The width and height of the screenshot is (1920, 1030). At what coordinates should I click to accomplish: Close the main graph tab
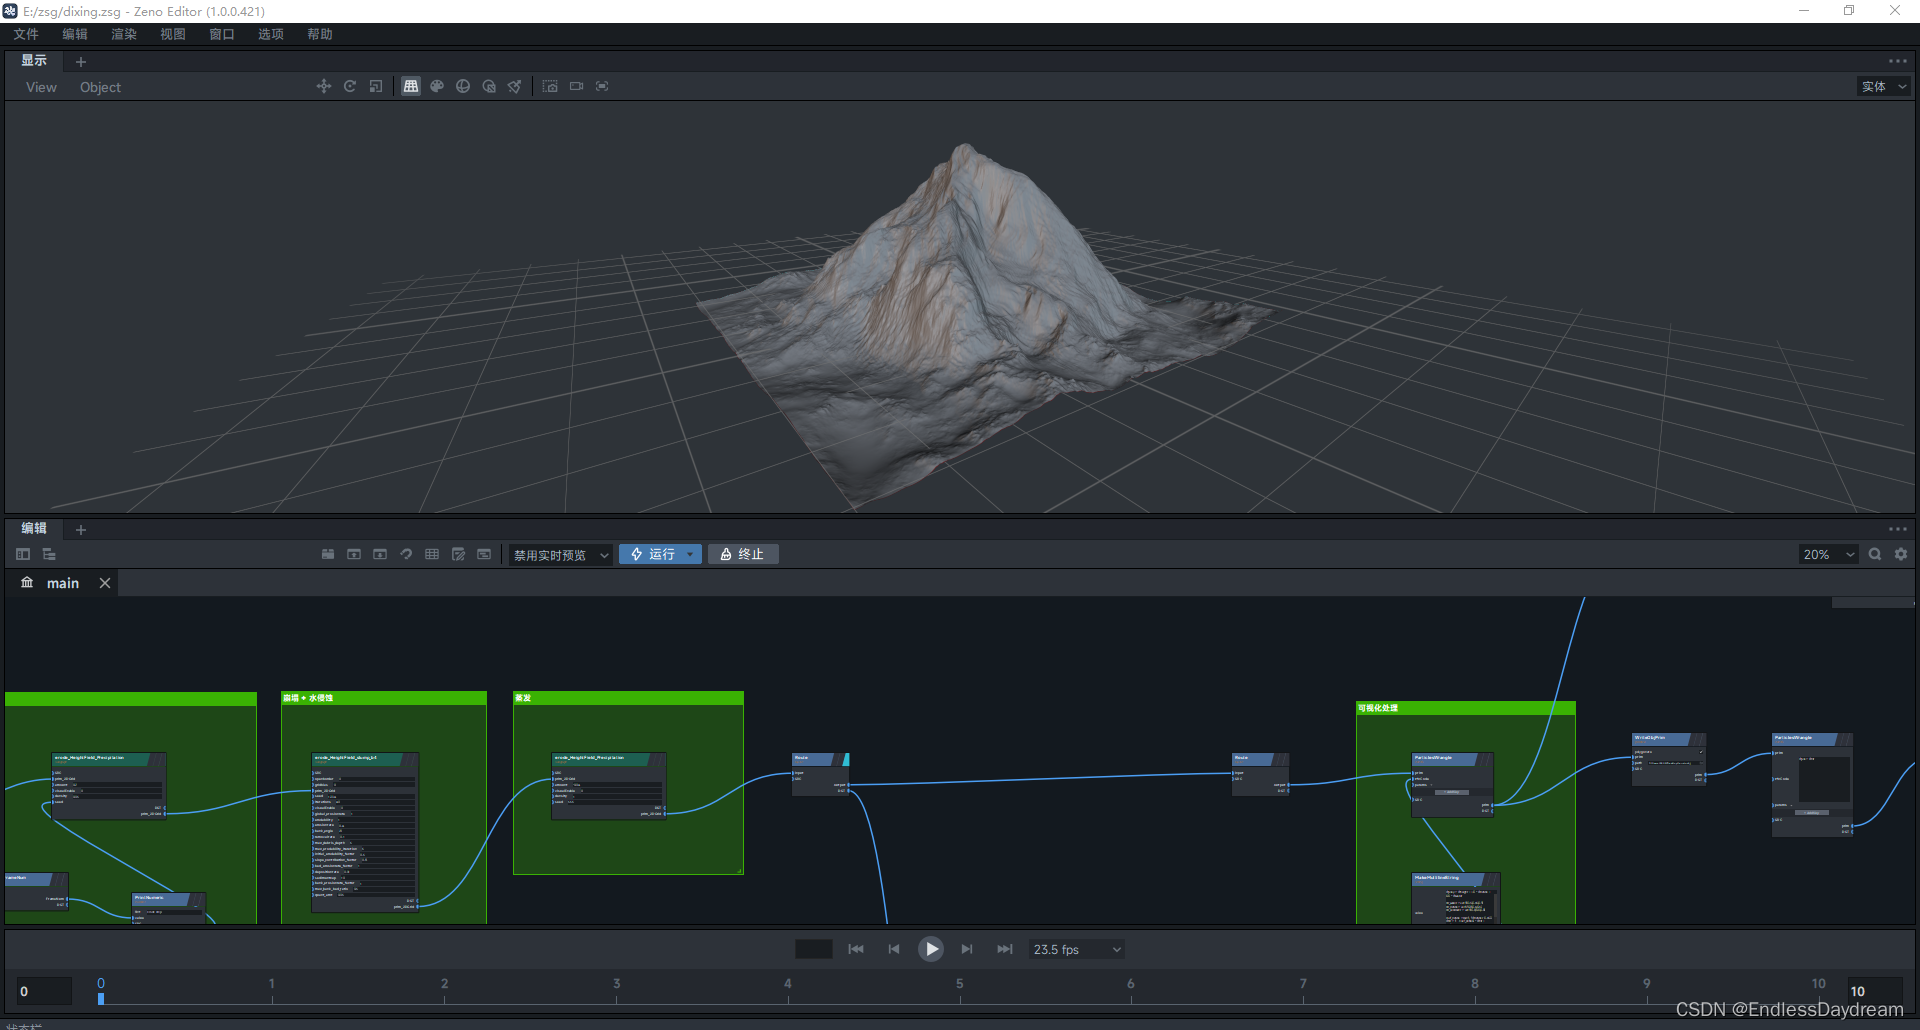click(x=105, y=583)
